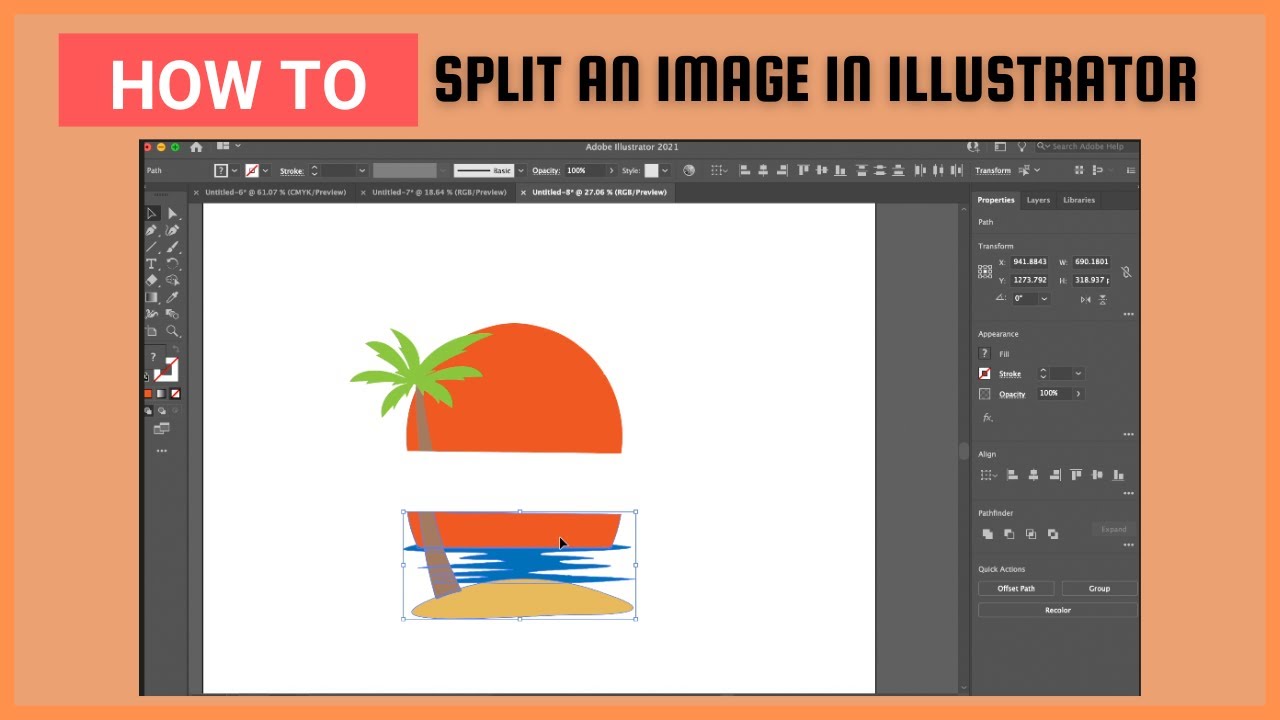This screenshot has height=720, width=1280.
Task: Click Exclude in Pathfinder section
Action: point(1053,534)
